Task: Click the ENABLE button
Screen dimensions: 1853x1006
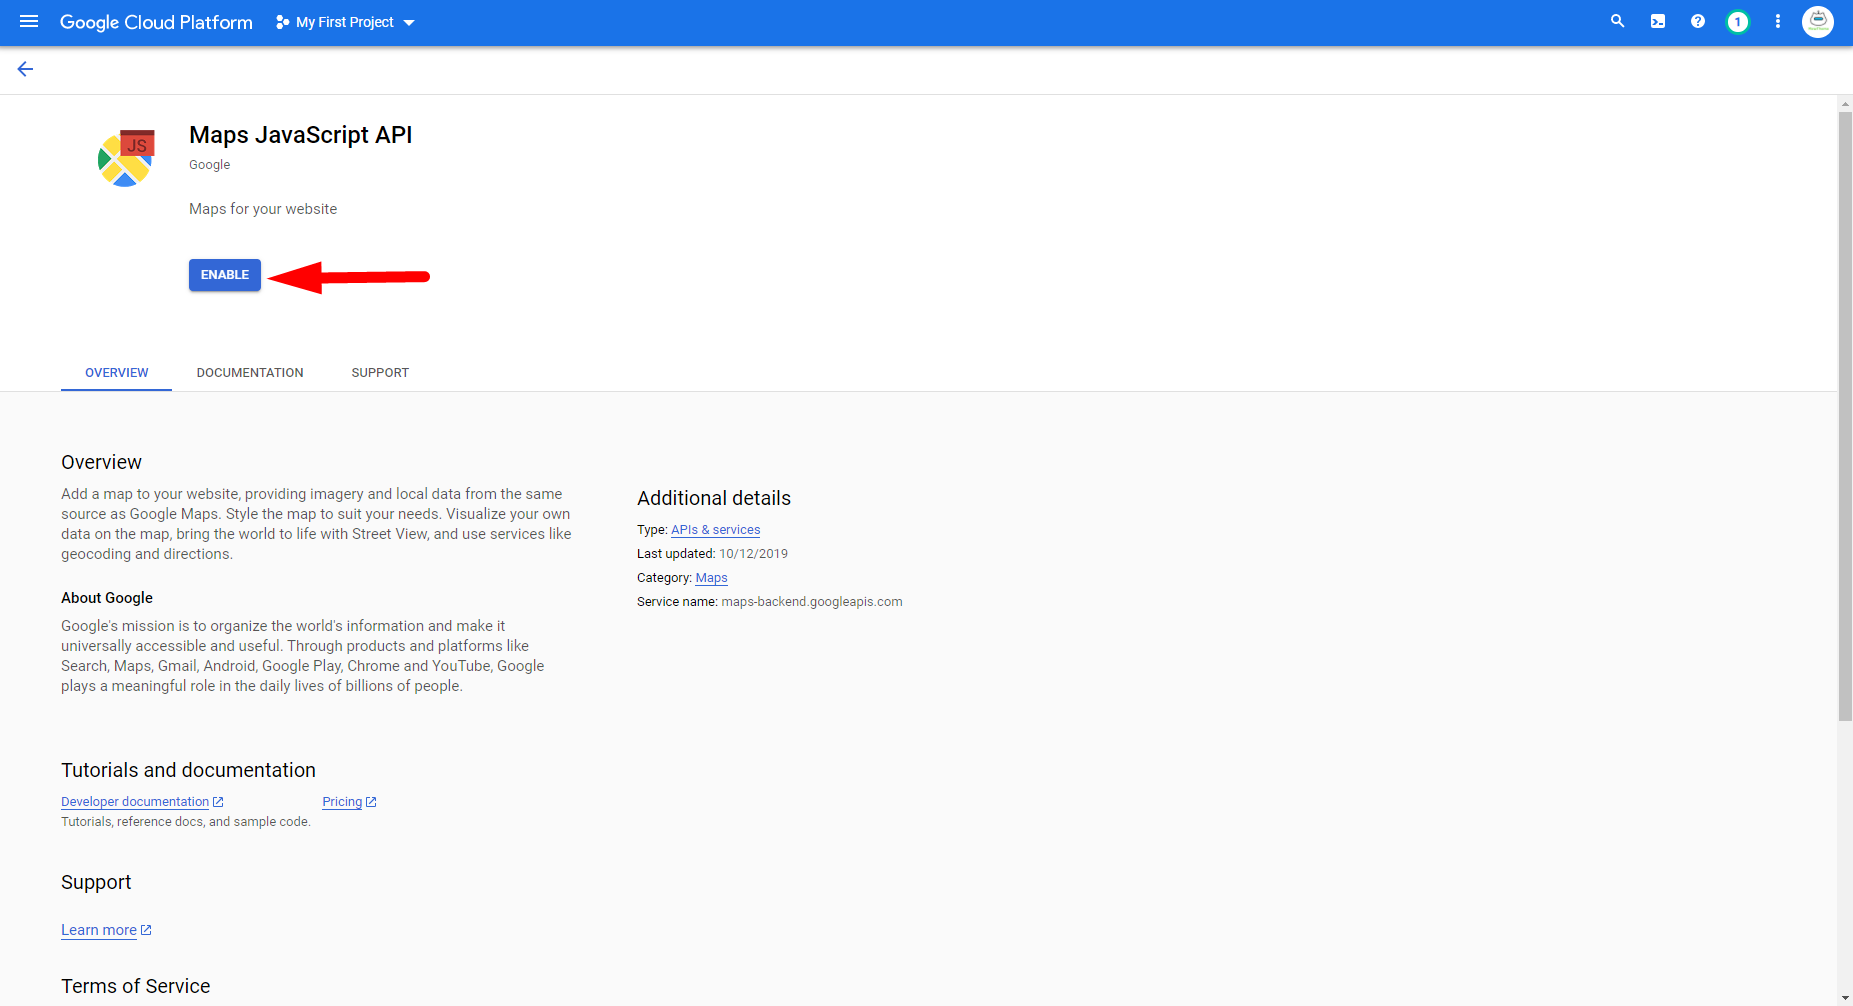Action: coord(225,275)
